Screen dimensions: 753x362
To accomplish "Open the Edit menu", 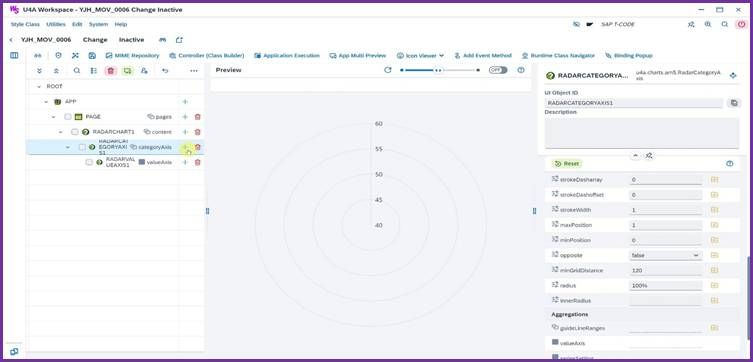I will pos(77,24).
